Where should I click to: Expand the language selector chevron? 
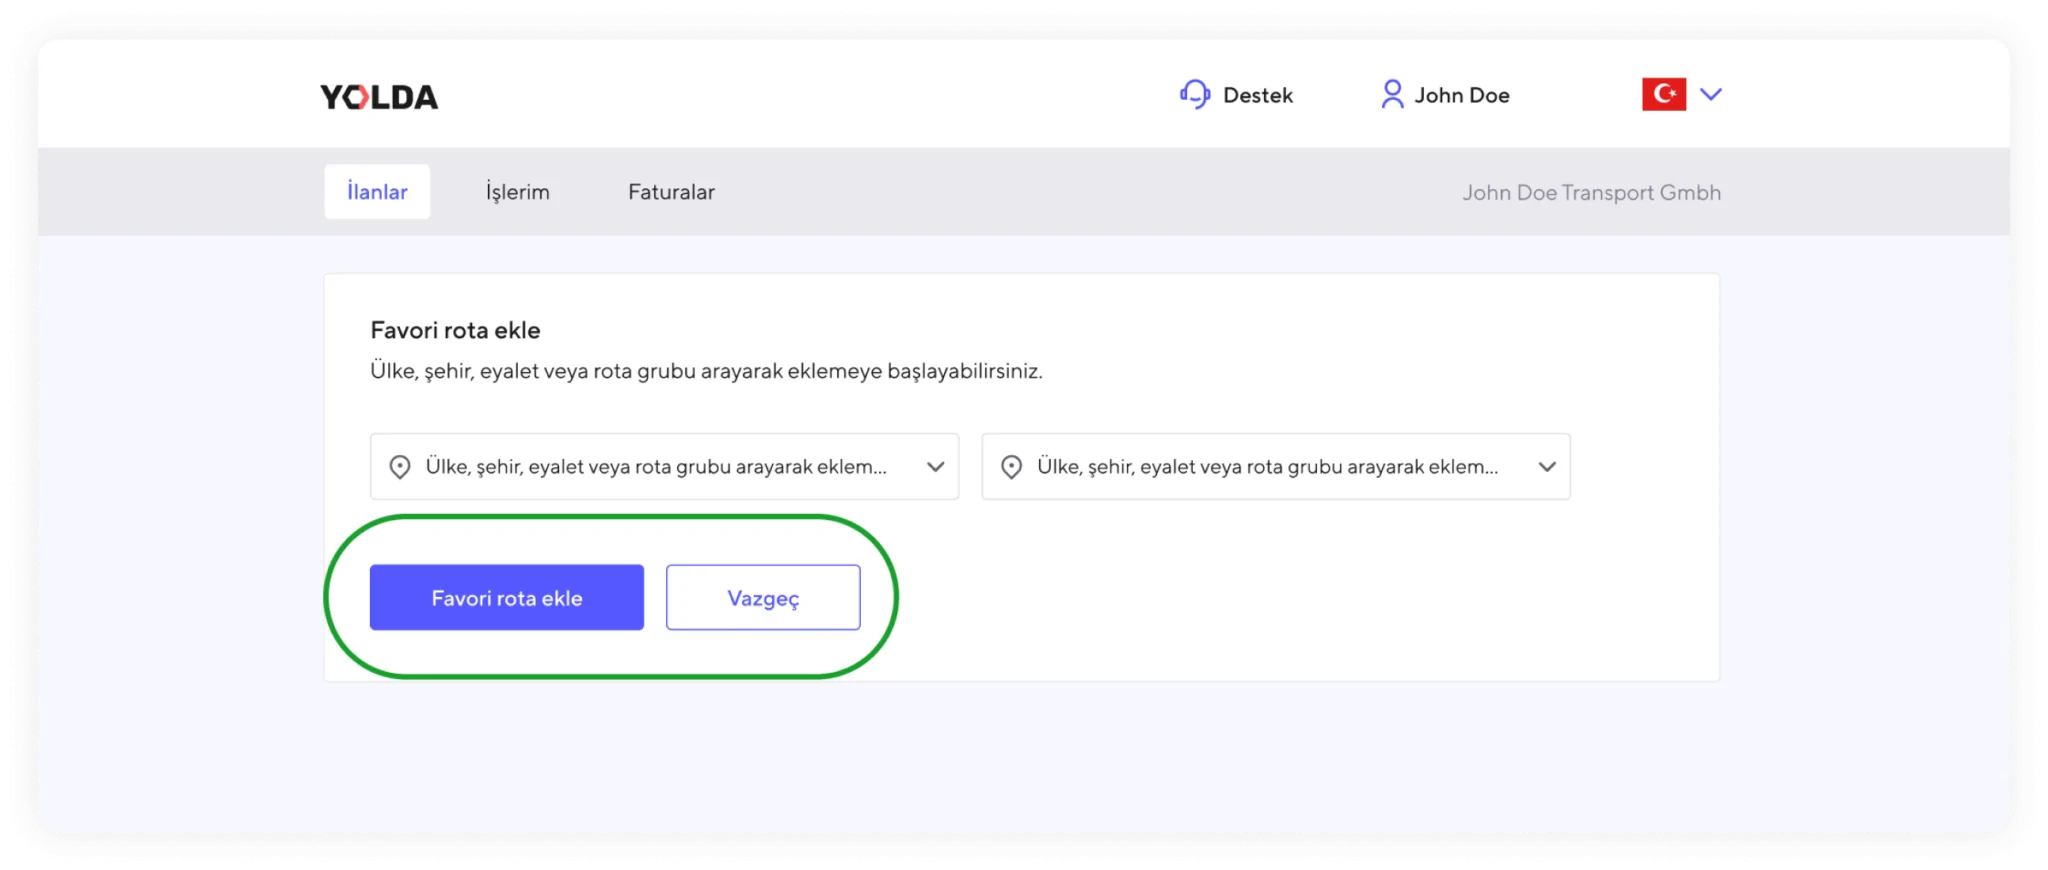click(1711, 94)
